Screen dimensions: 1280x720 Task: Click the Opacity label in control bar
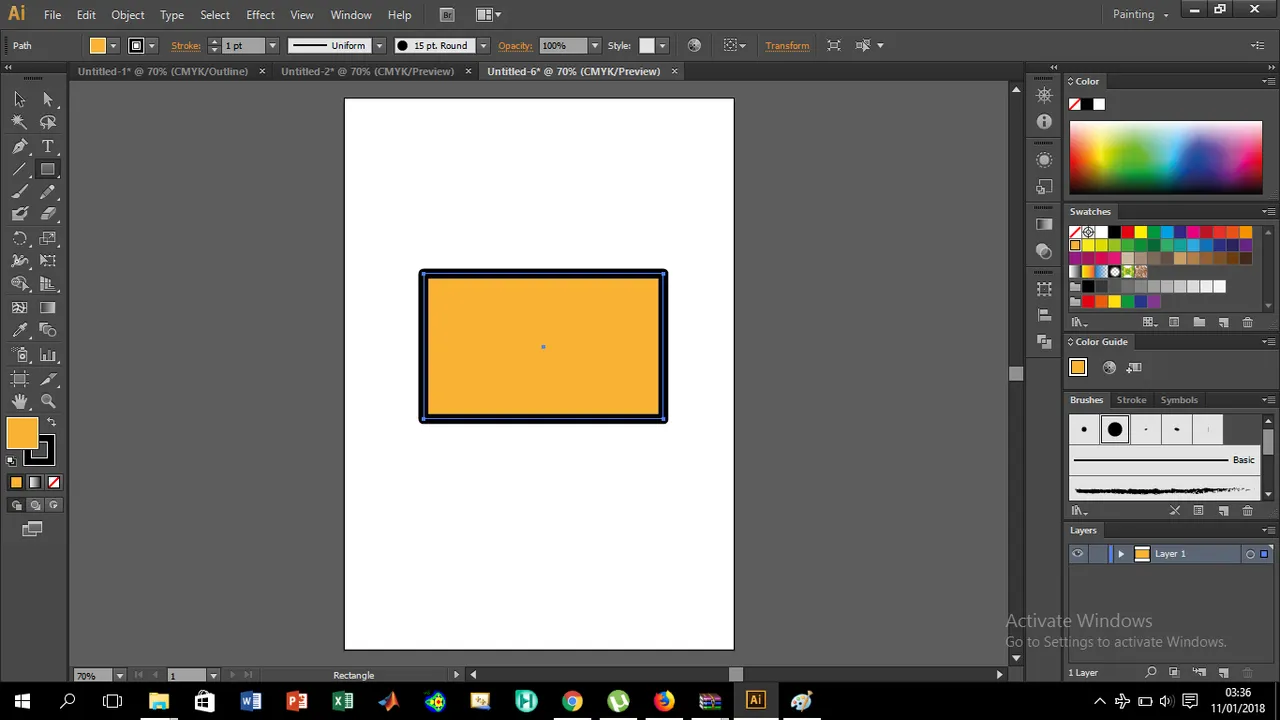[x=515, y=46]
